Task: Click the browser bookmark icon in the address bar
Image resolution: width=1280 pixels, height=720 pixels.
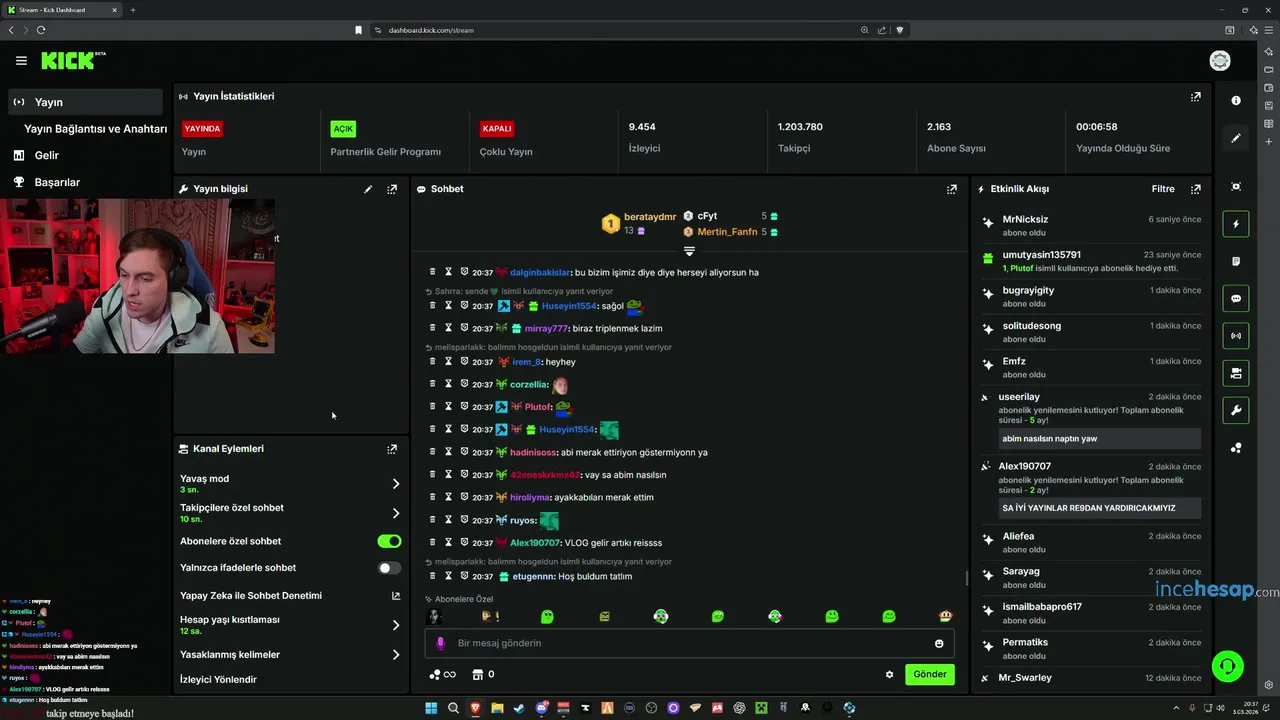Action: (x=358, y=30)
